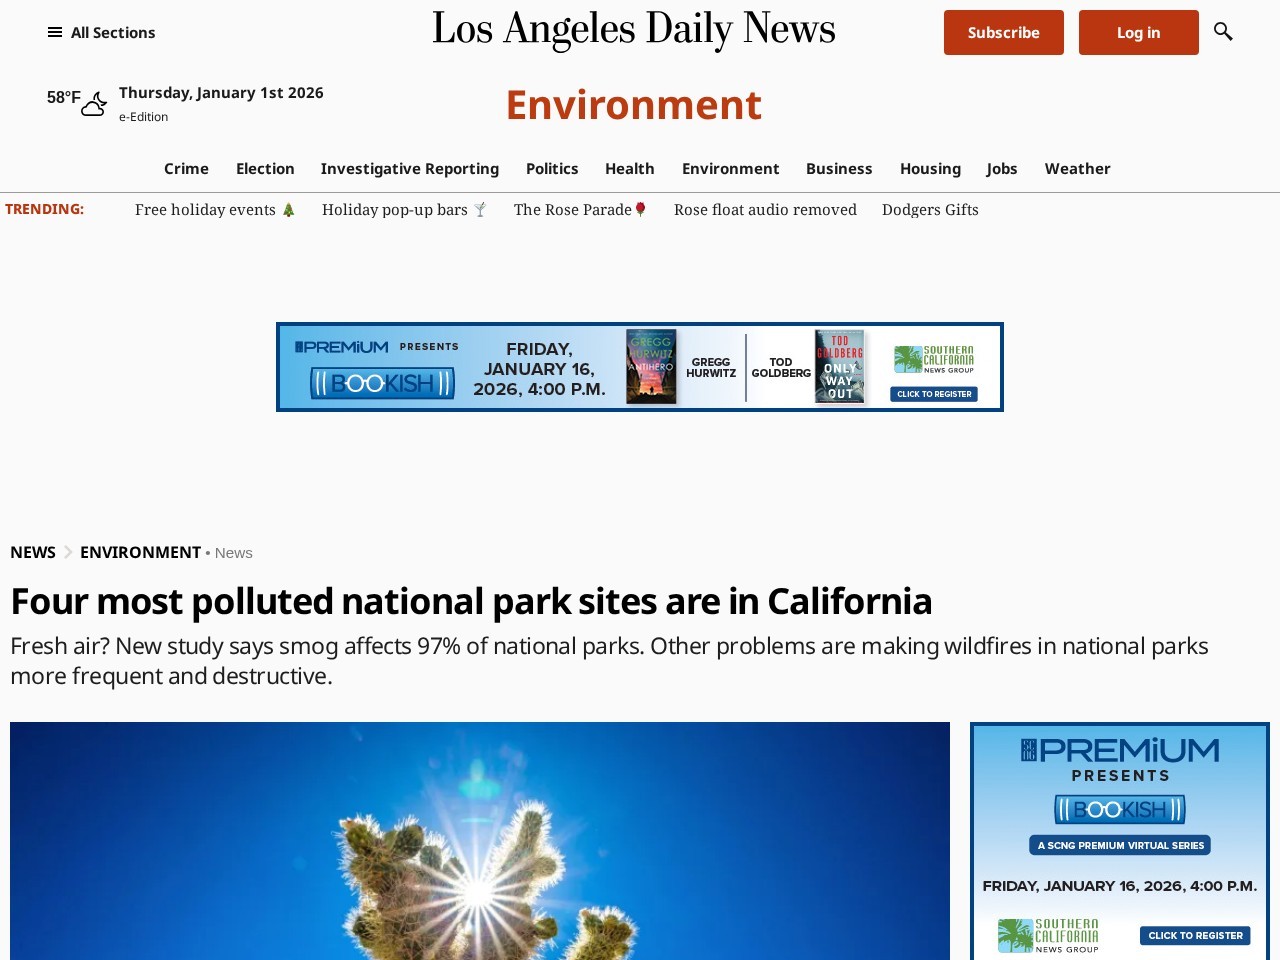Click The Rose Parade trending topic

tap(580, 210)
